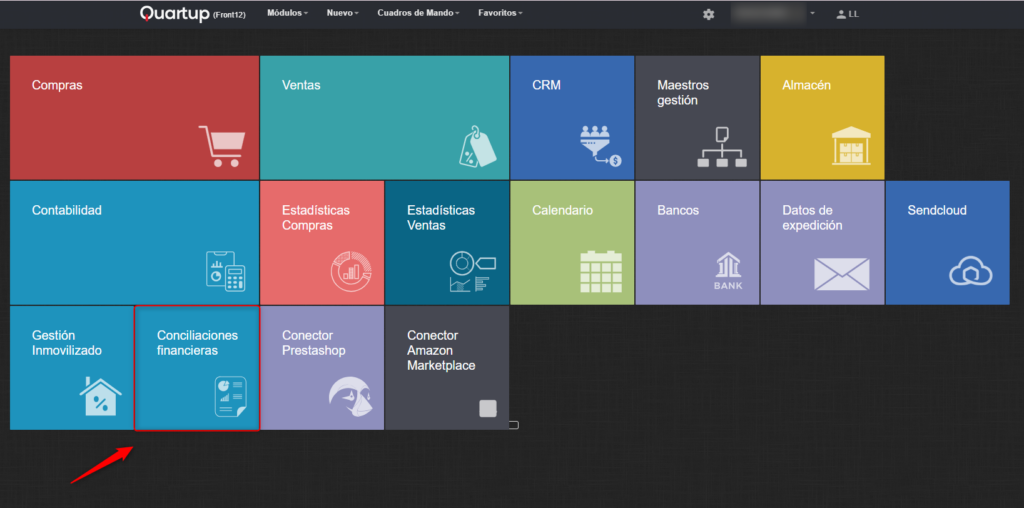Open the Cuadros de Mando dropdown
The height and width of the screenshot is (508, 1024).
coord(418,14)
